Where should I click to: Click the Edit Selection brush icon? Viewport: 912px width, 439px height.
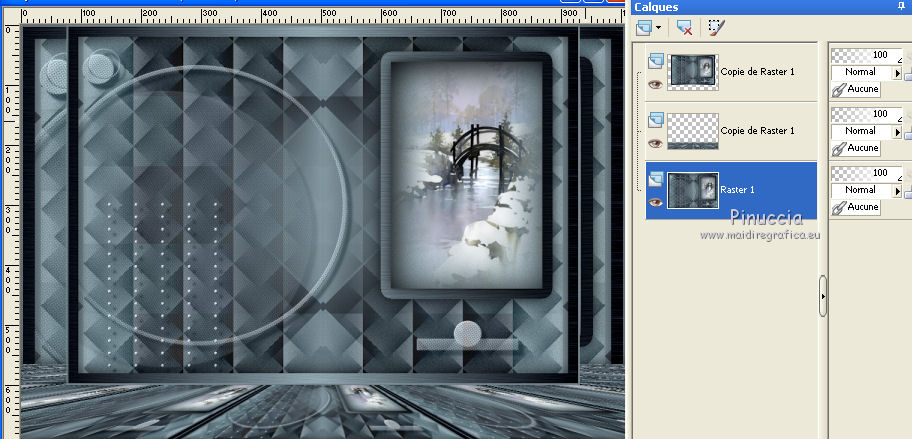coord(717,27)
